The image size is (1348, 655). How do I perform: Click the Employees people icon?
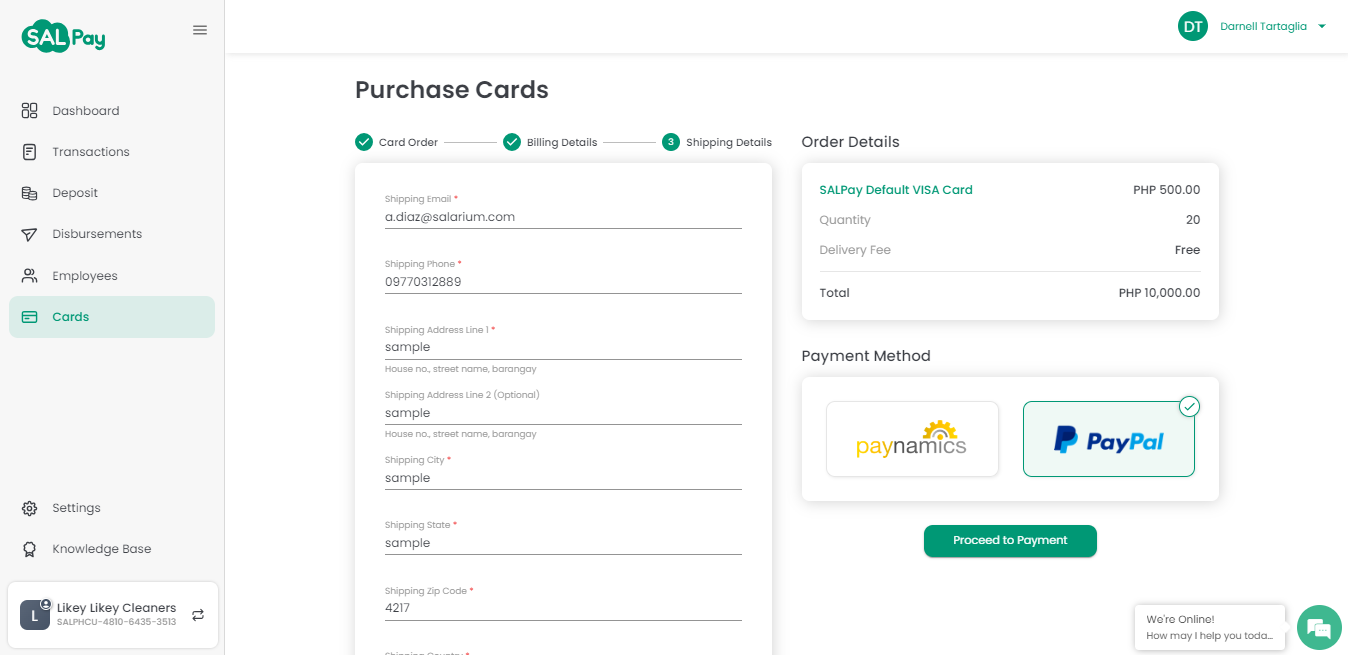click(30, 275)
